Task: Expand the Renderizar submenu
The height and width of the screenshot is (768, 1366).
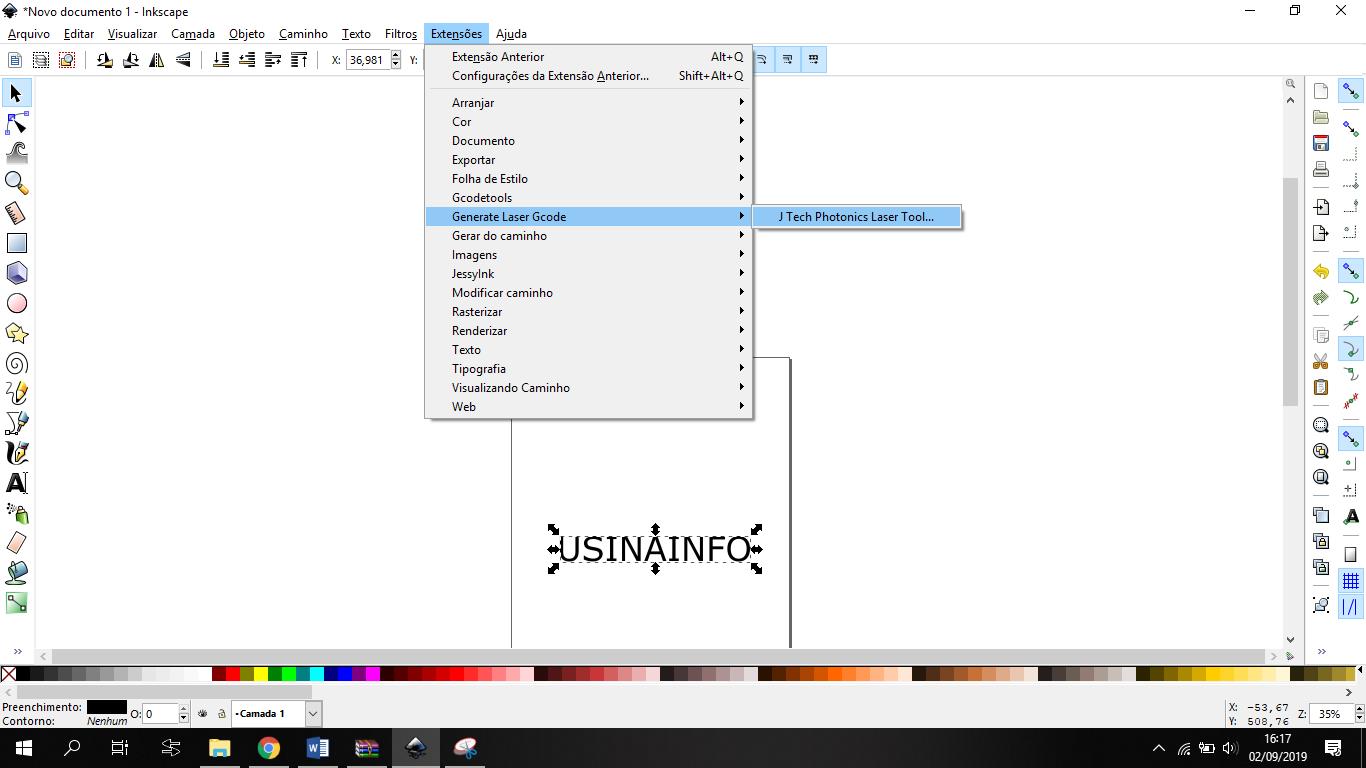Action: [589, 331]
